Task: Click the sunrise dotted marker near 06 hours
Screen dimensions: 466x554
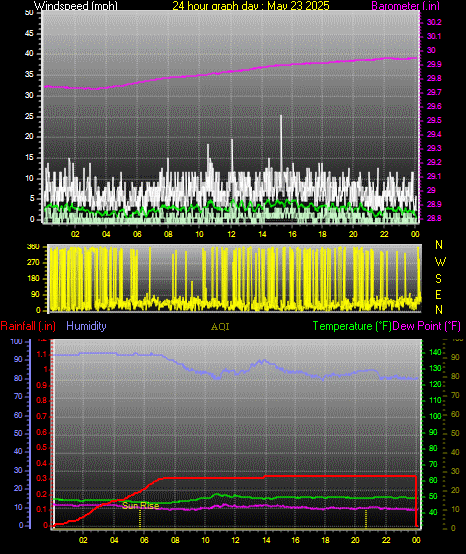Action: click(140, 519)
